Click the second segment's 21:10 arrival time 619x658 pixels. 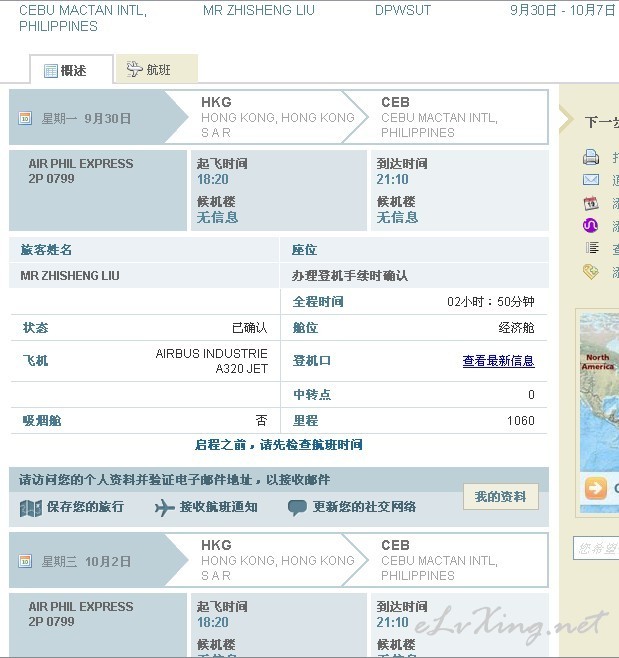[392, 622]
